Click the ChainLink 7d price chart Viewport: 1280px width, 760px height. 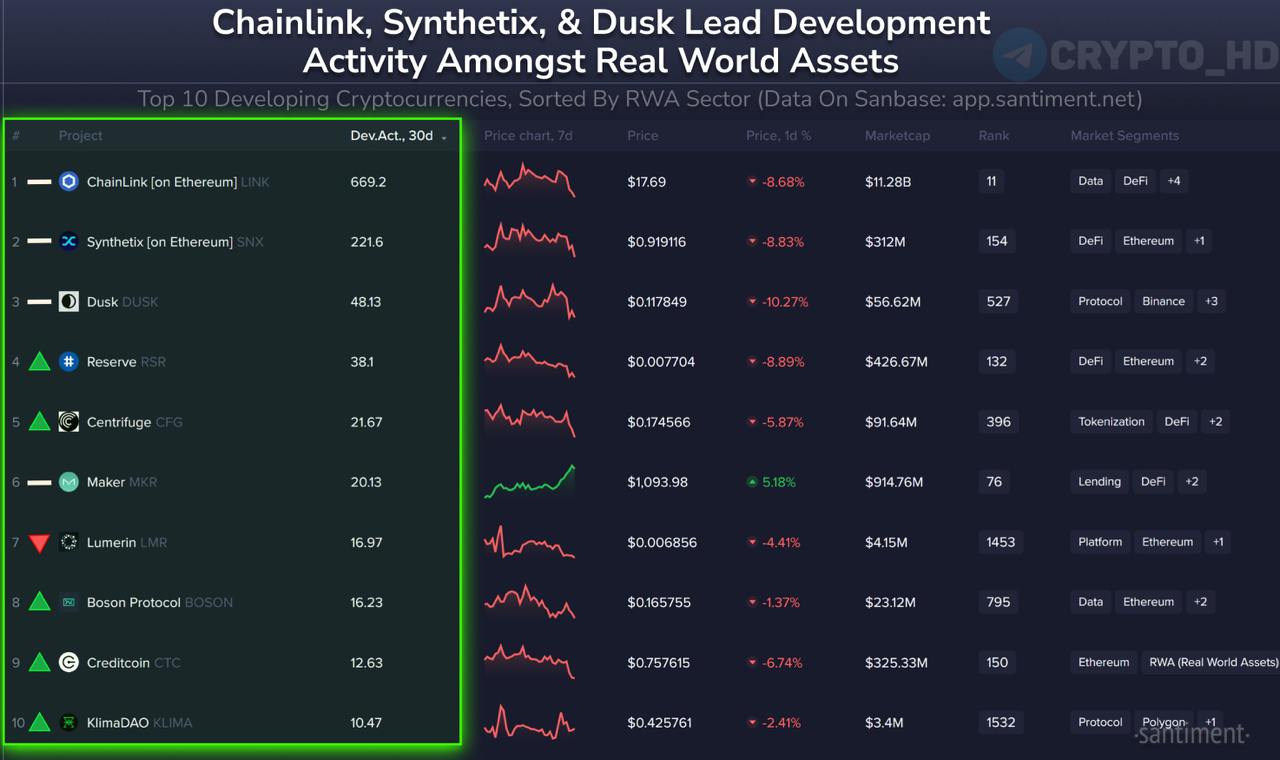[x=529, y=181]
